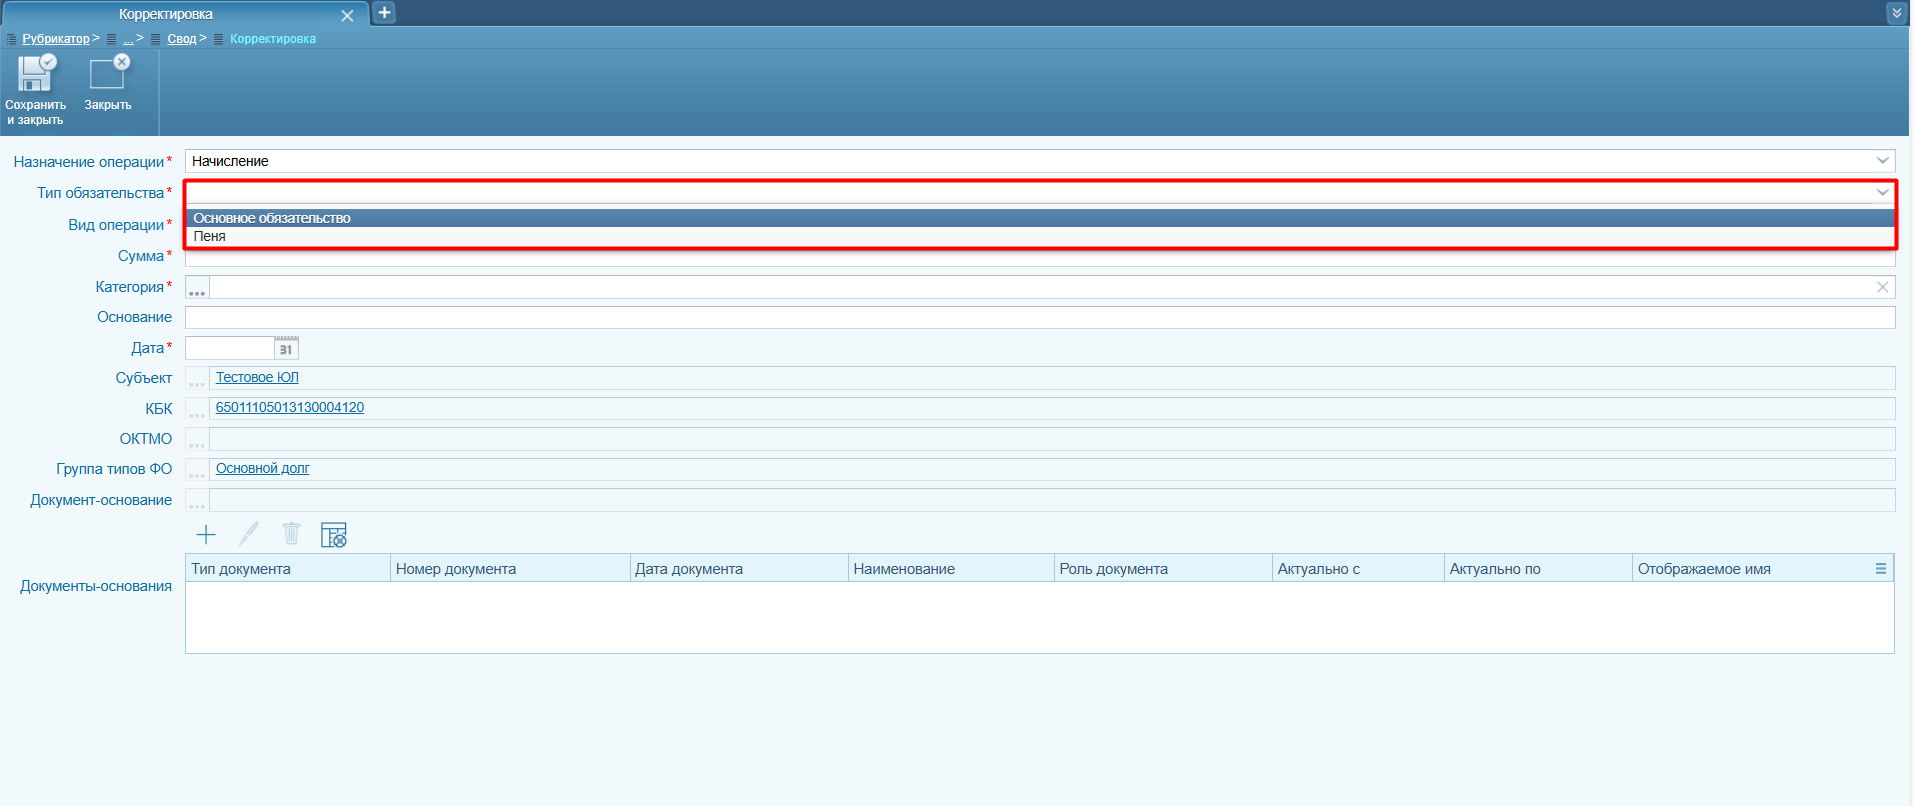Sort by Актуально по column header
Image resolution: width=1914 pixels, height=806 pixels.
click(1538, 568)
